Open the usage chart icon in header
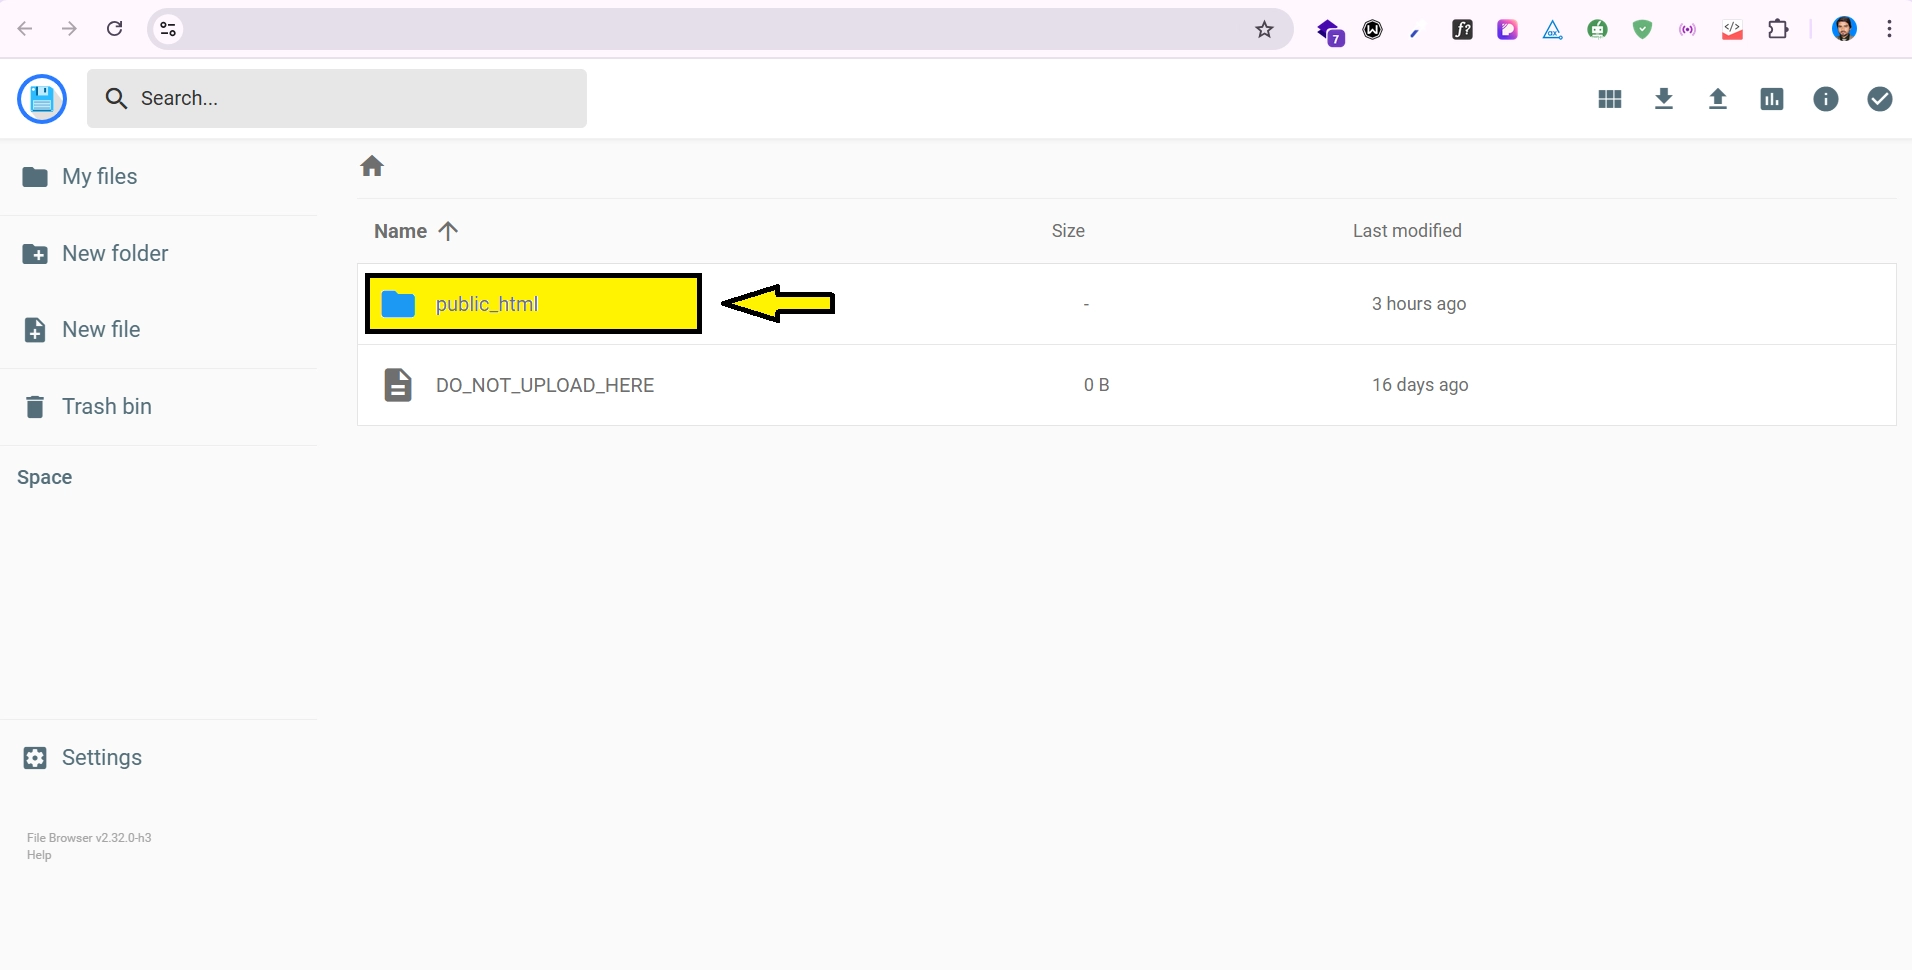The height and width of the screenshot is (970, 1912). tap(1771, 99)
